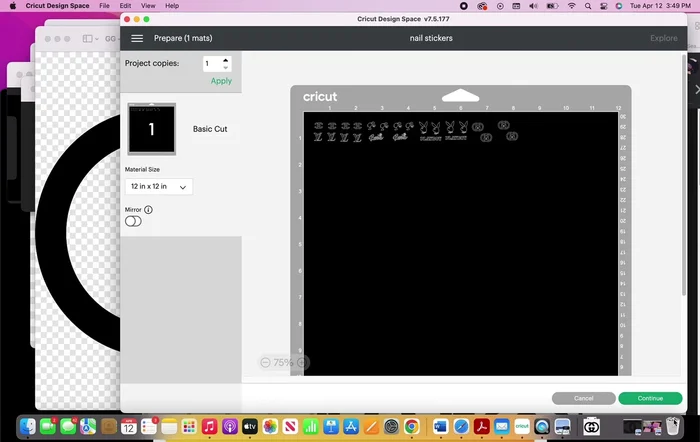
Task: Open Cricut app from the dock
Action: click(x=521, y=427)
